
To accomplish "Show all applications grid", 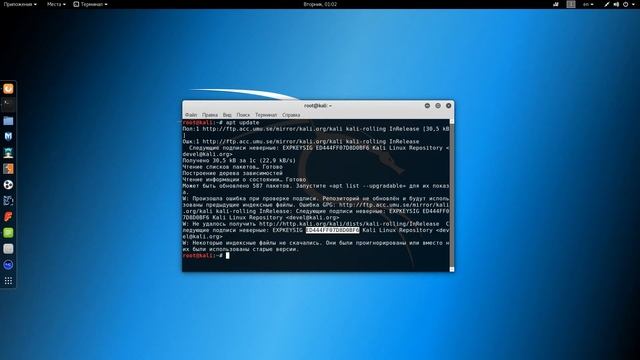I will pos(8,280).
